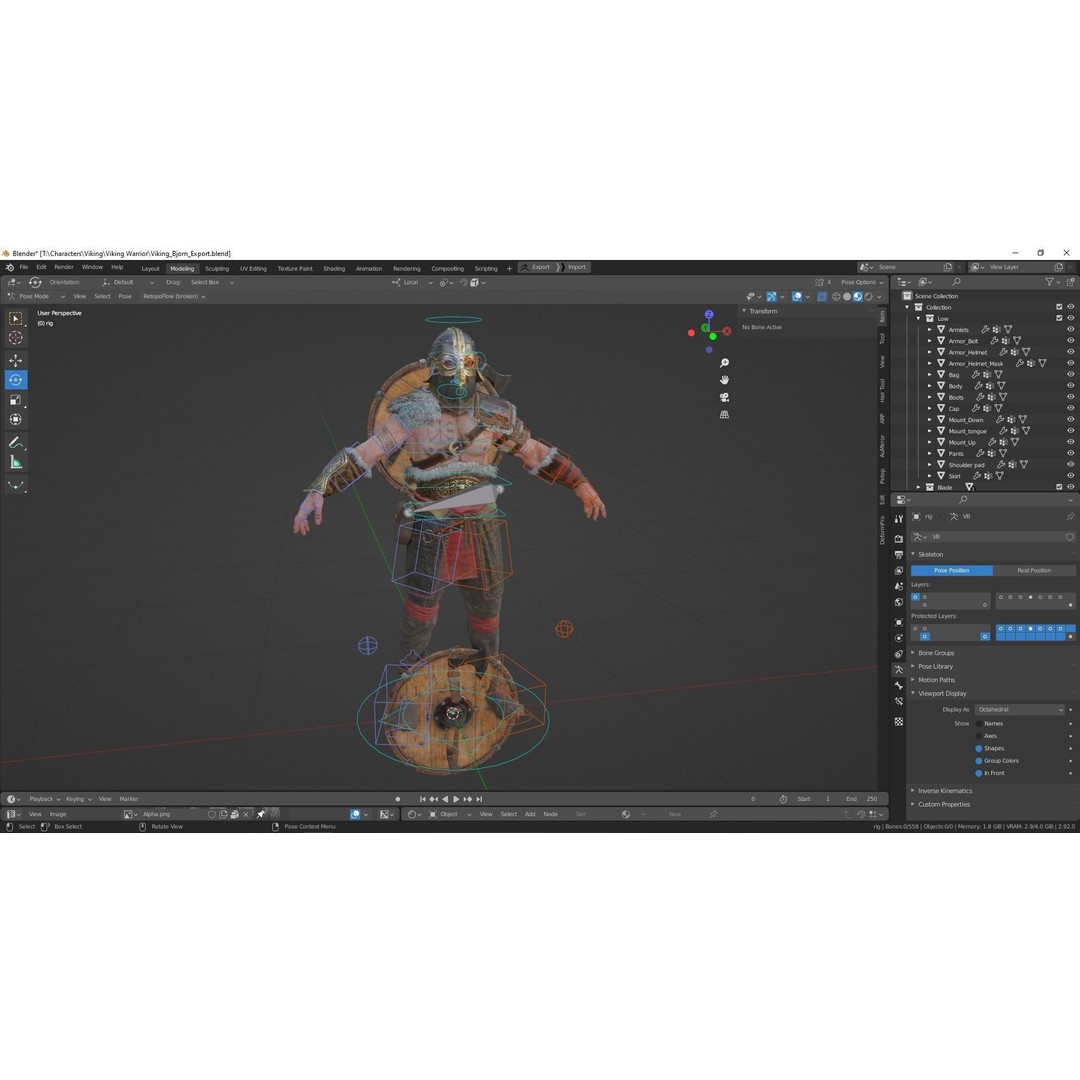This screenshot has width=1080, height=1080.
Task: Switch to the UV Editing workspace tab
Action: tap(253, 269)
